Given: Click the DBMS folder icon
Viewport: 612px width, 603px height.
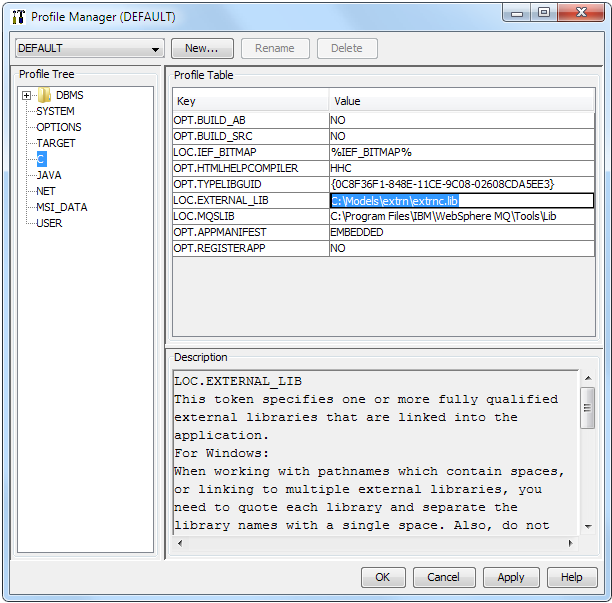Looking at the screenshot, I should [x=44, y=95].
